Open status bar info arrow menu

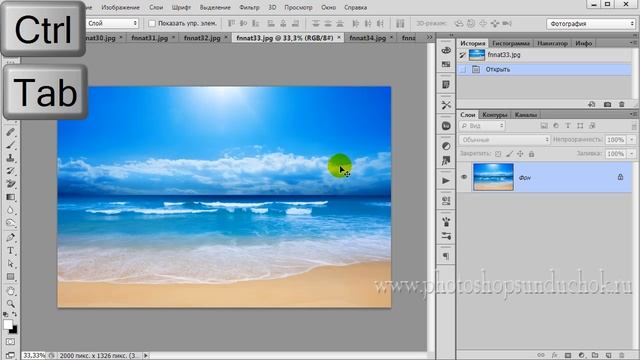coord(146,356)
